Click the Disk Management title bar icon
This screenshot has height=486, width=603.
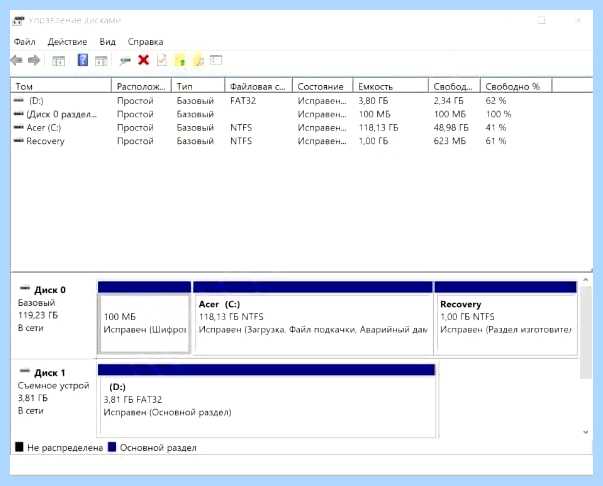coord(18,20)
